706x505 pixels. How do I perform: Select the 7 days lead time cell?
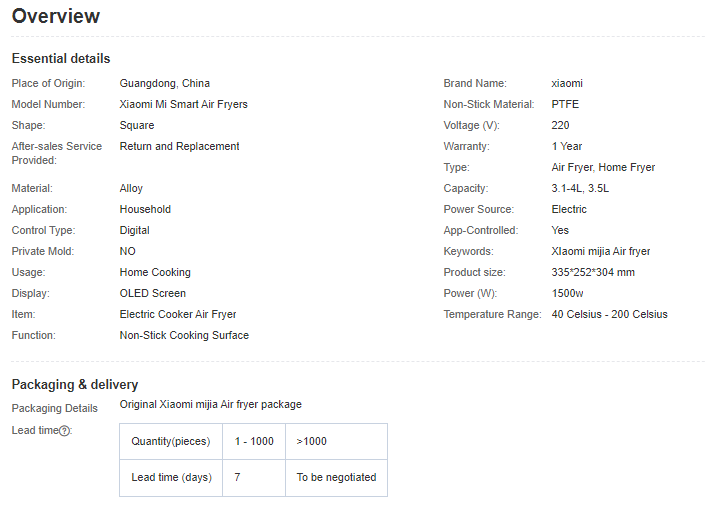(x=254, y=478)
